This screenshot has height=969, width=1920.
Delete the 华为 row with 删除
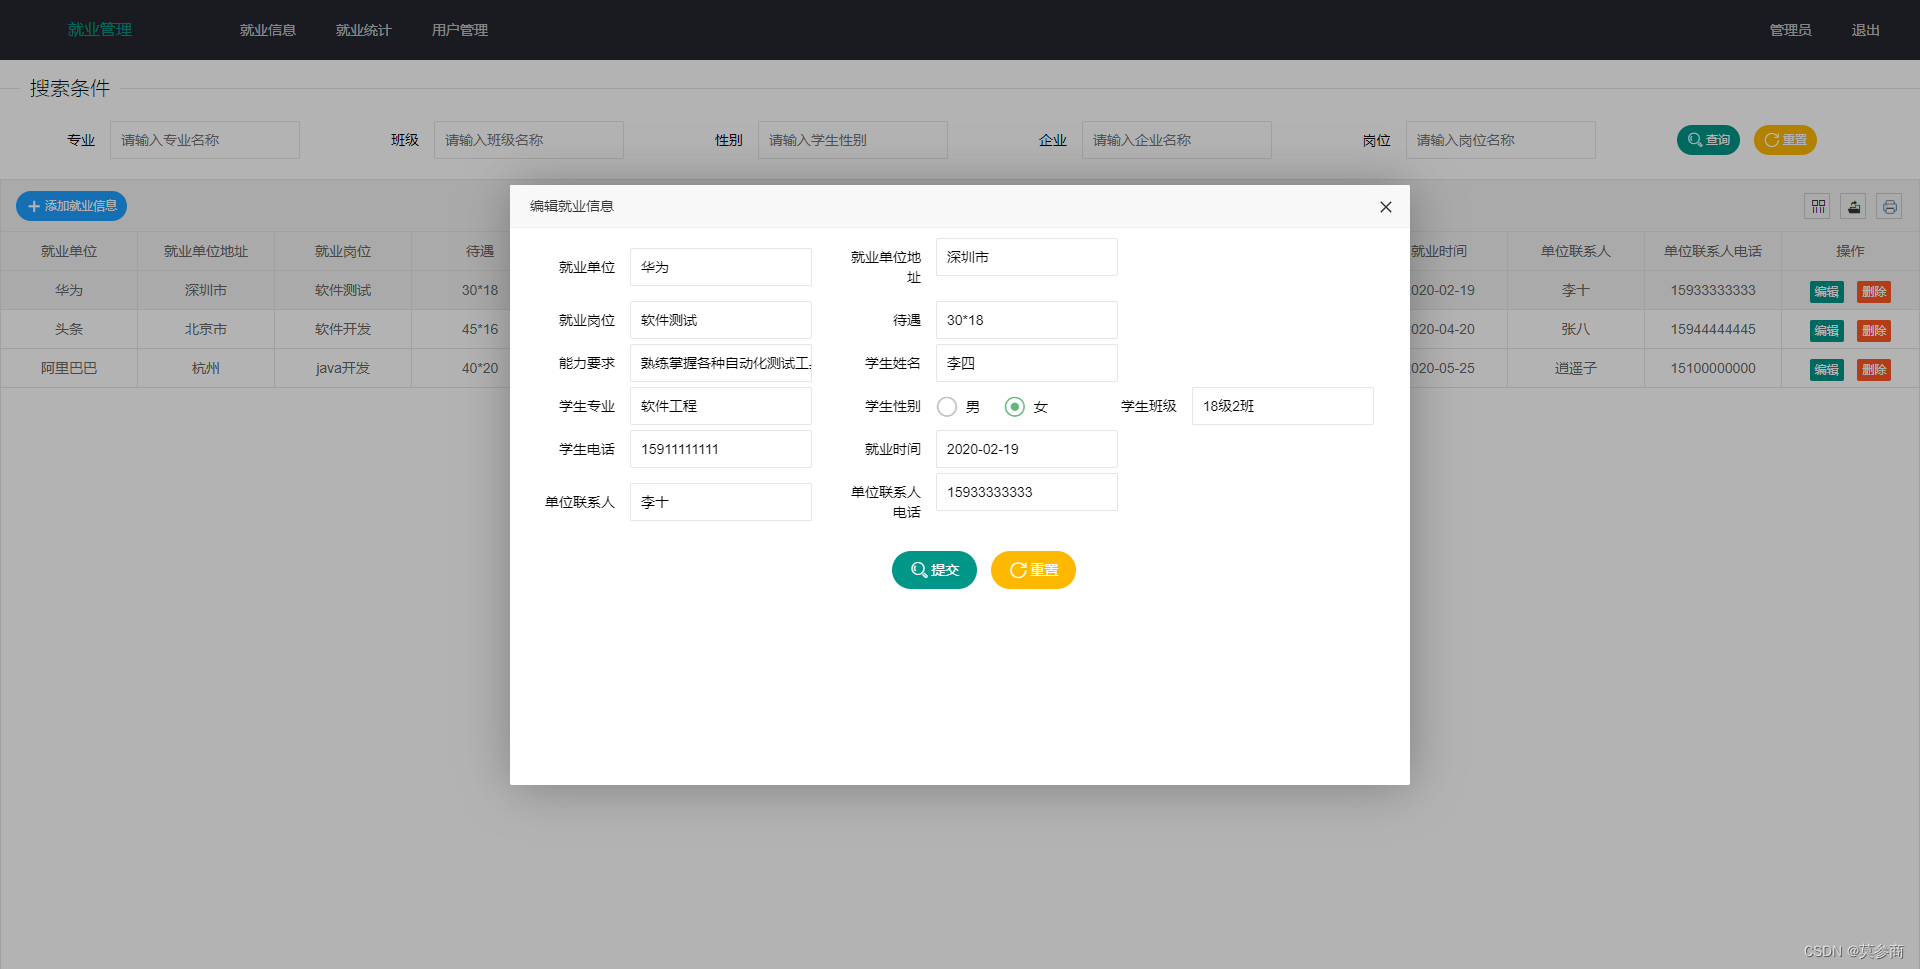1874,292
